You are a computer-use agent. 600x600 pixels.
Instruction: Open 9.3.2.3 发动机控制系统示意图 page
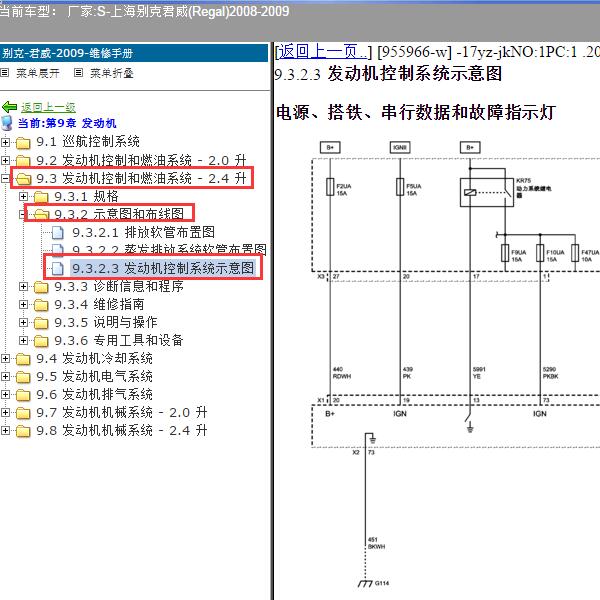(x=163, y=268)
